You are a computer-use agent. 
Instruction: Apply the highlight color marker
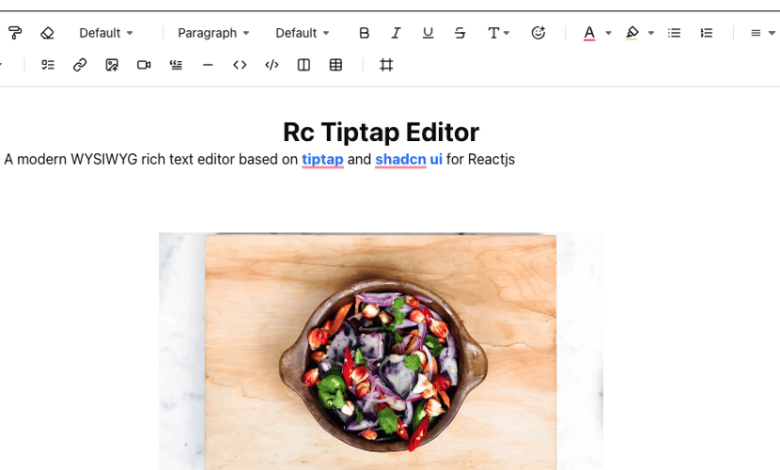(x=632, y=33)
